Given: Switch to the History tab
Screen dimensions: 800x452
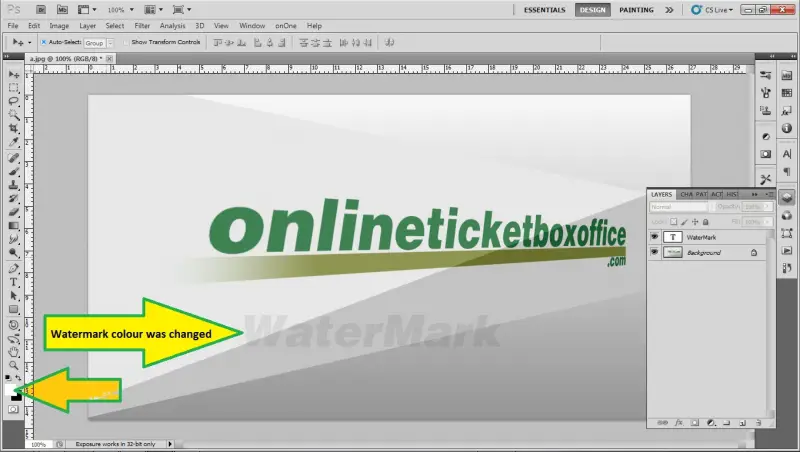Looking at the screenshot, I should 732,194.
